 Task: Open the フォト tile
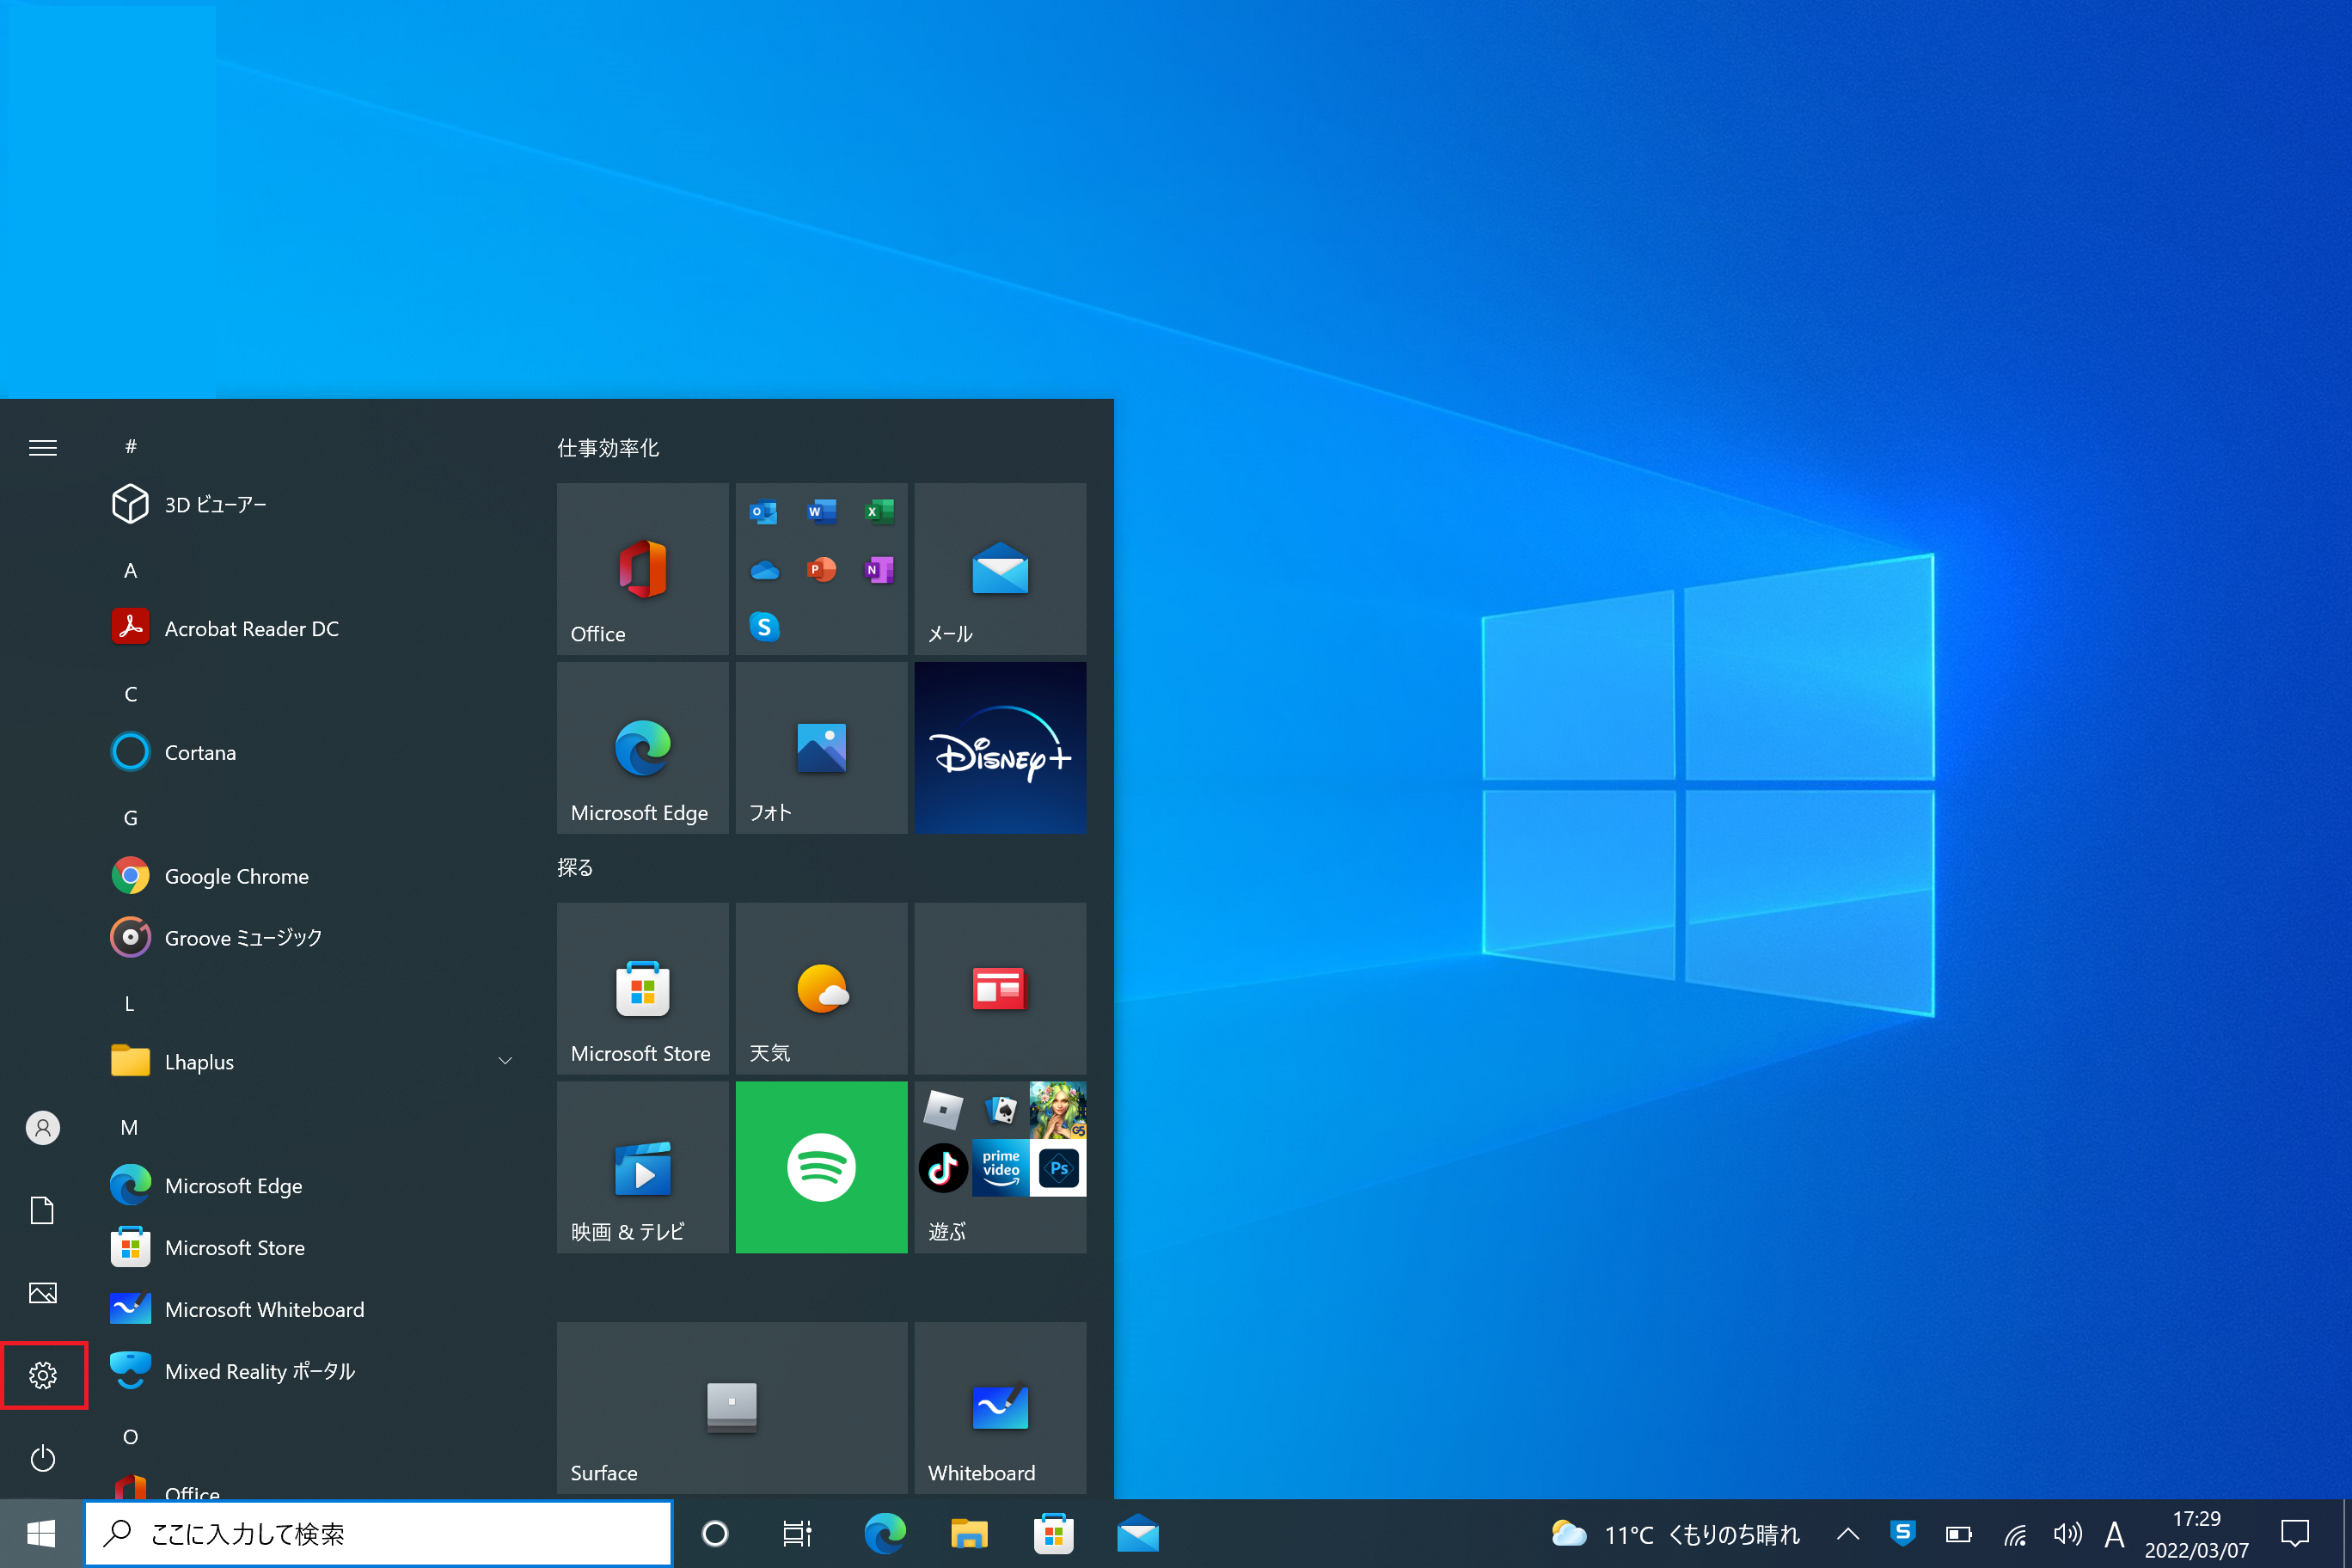tap(822, 748)
